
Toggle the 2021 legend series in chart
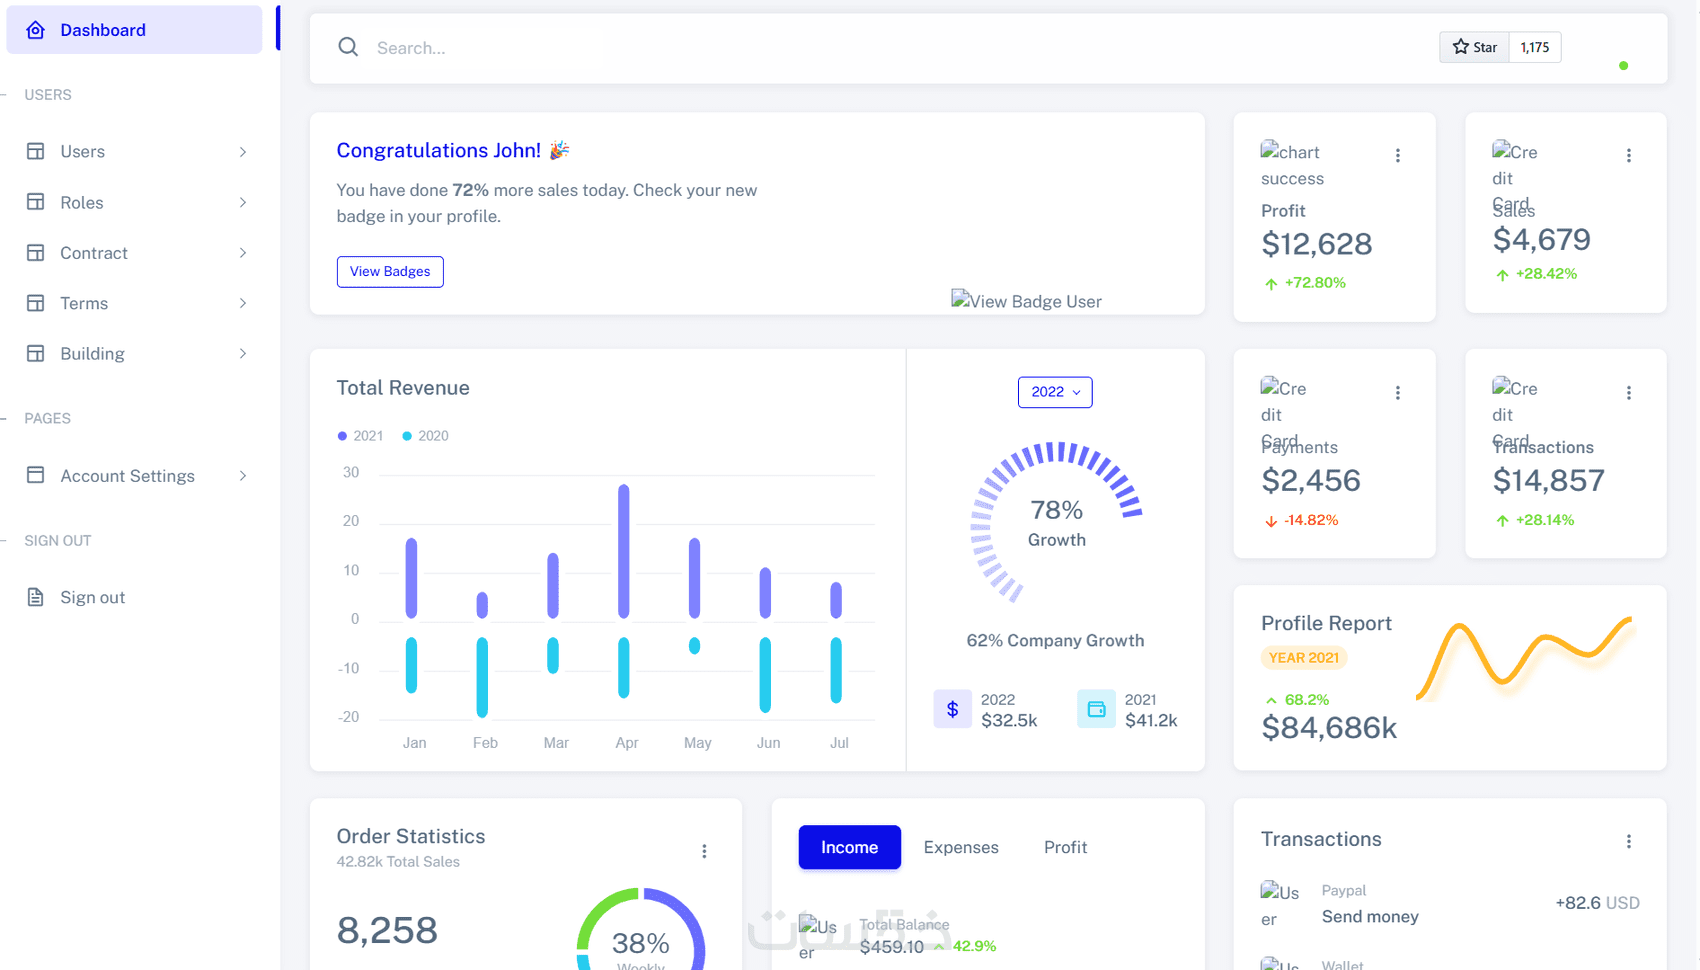361,436
